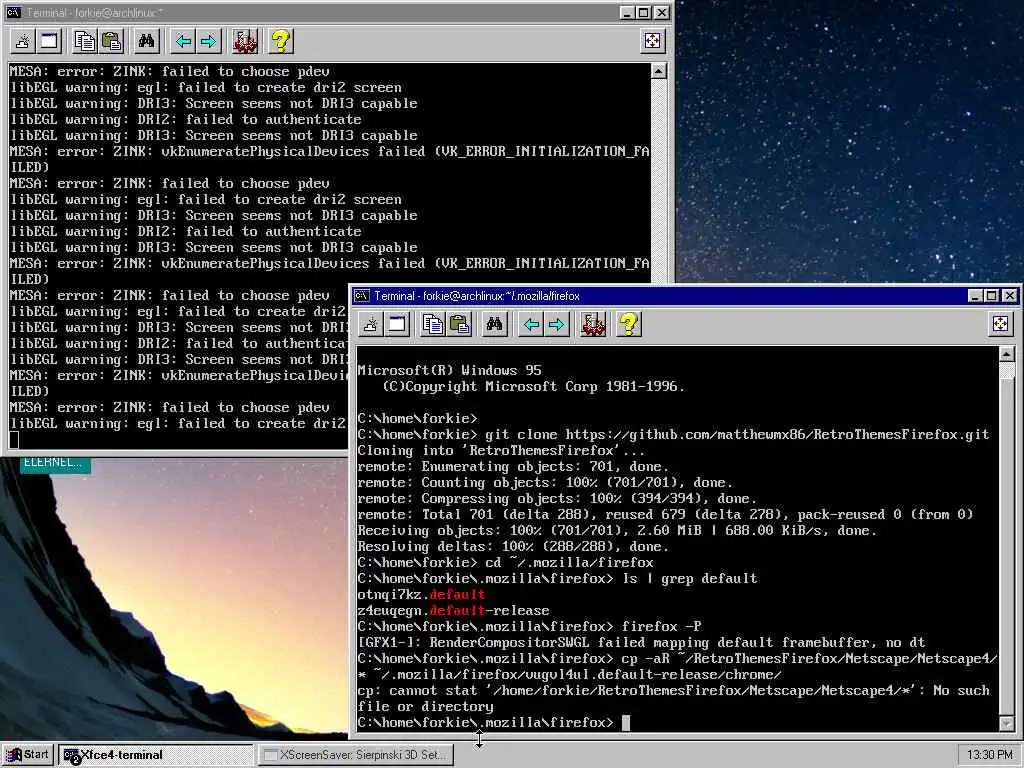This screenshot has width=1024, height=768.
Task: Open new window icon in background terminal toolbar
Action: [50, 42]
